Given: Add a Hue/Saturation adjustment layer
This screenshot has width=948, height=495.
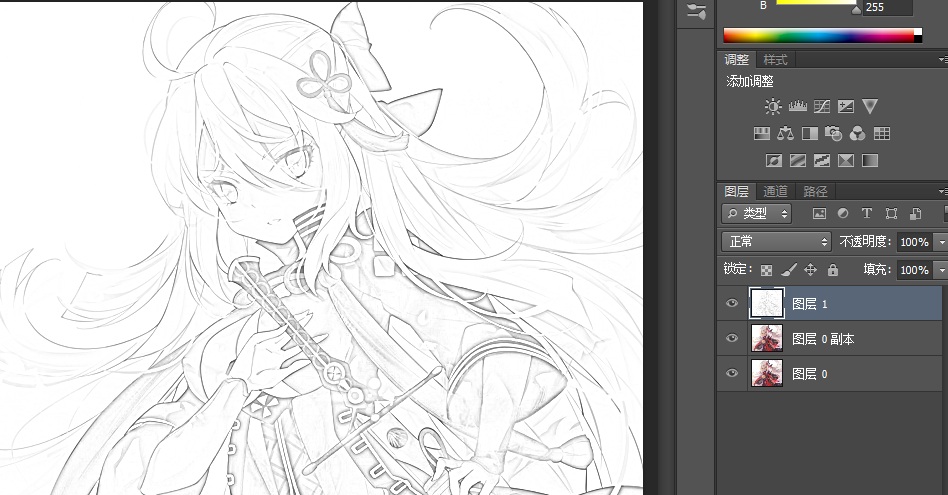Looking at the screenshot, I should click(x=762, y=134).
